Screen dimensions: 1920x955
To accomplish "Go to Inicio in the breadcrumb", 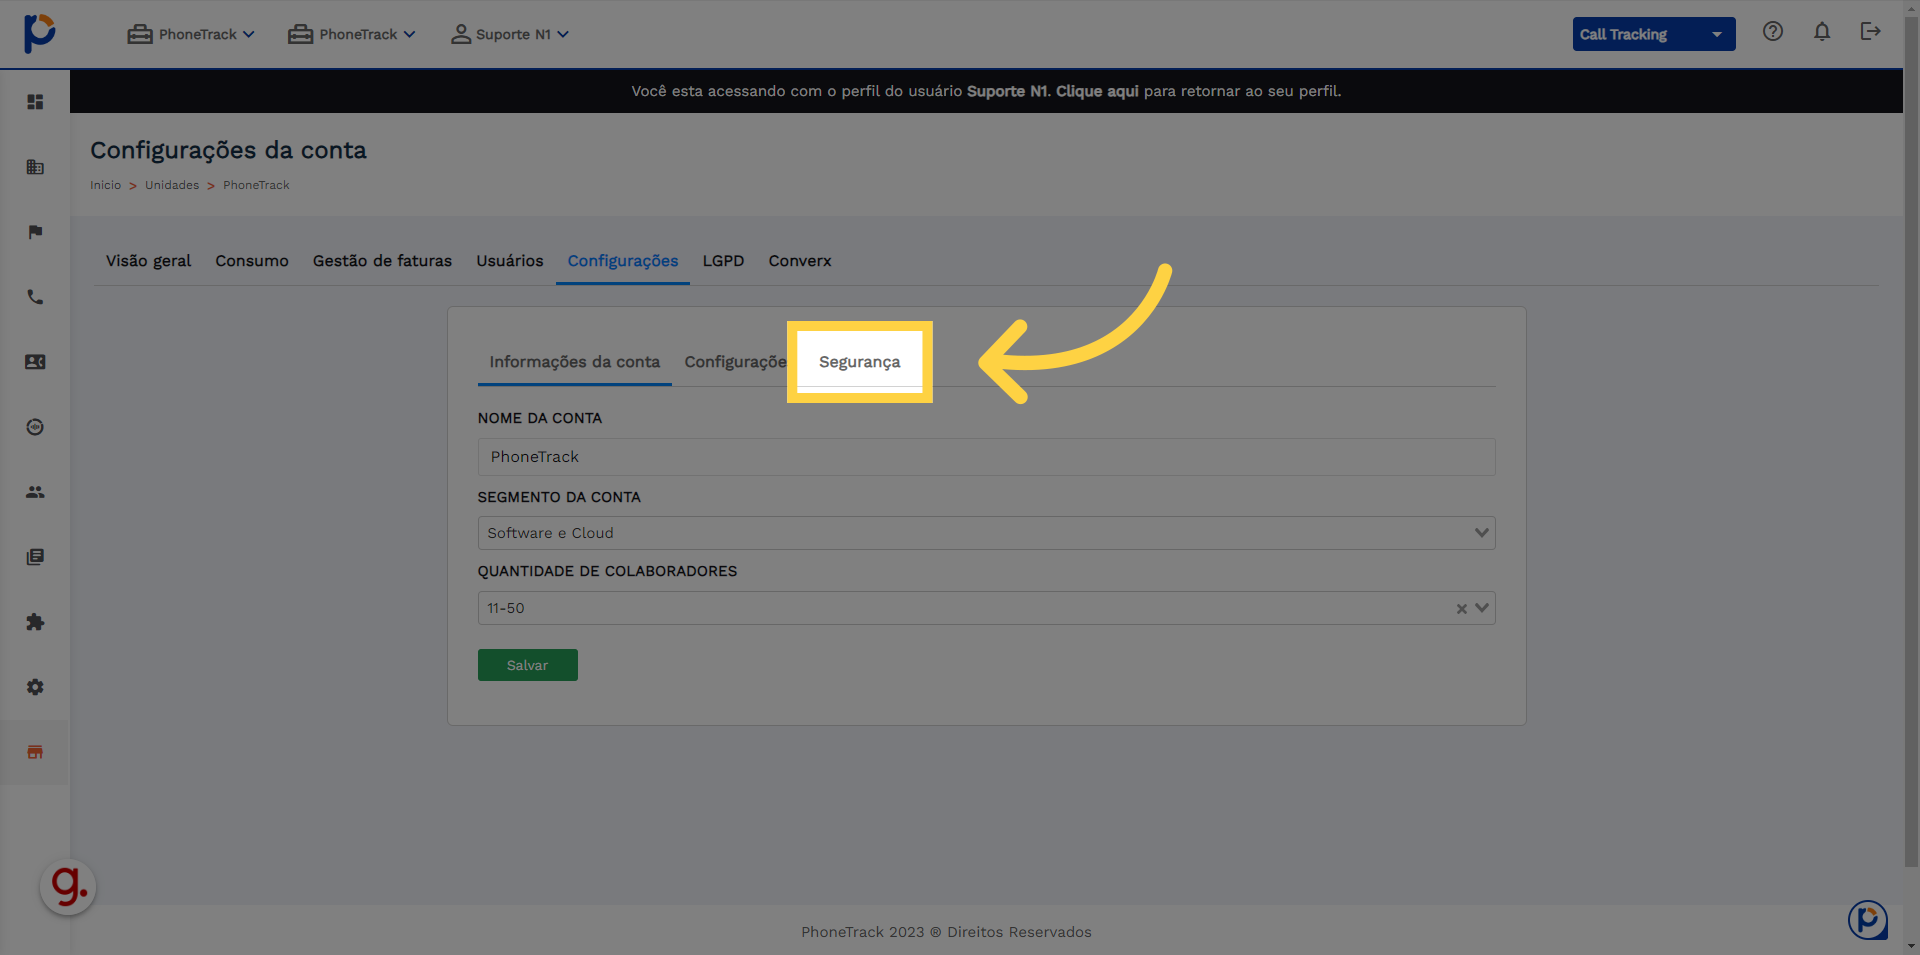I will (x=105, y=185).
